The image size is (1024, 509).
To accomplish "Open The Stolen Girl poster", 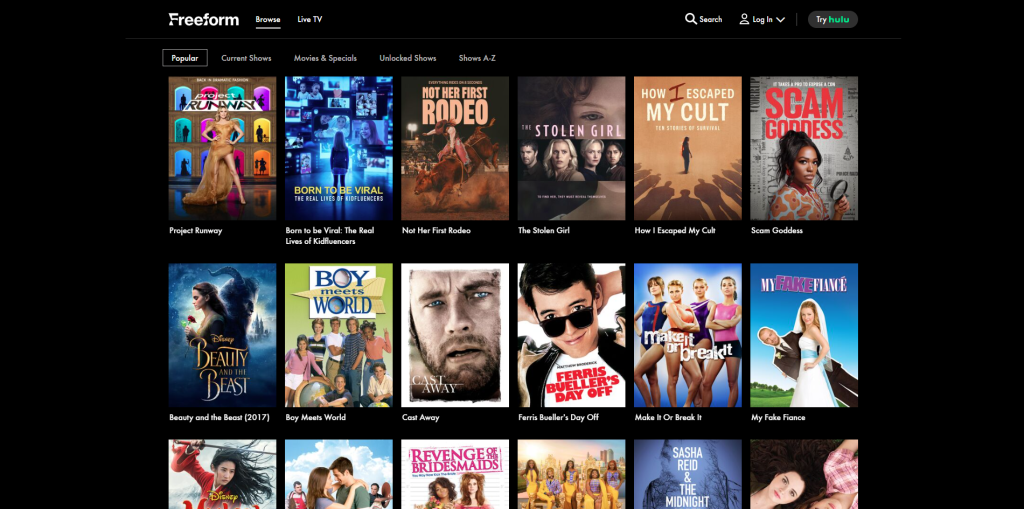I will pyautogui.click(x=571, y=148).
